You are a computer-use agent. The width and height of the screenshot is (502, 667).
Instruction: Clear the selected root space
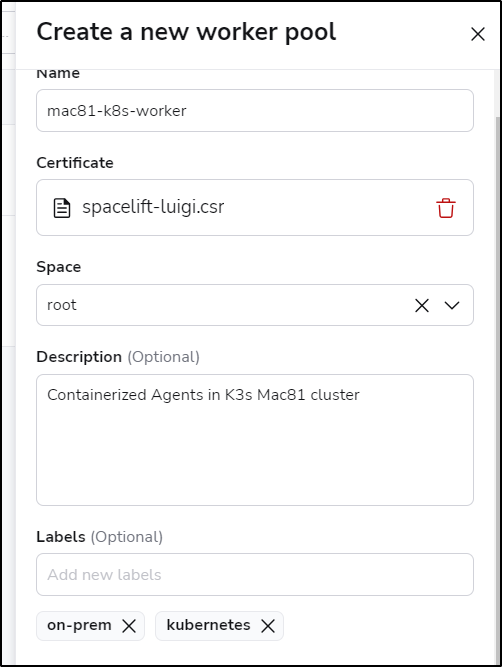point(422,305)
